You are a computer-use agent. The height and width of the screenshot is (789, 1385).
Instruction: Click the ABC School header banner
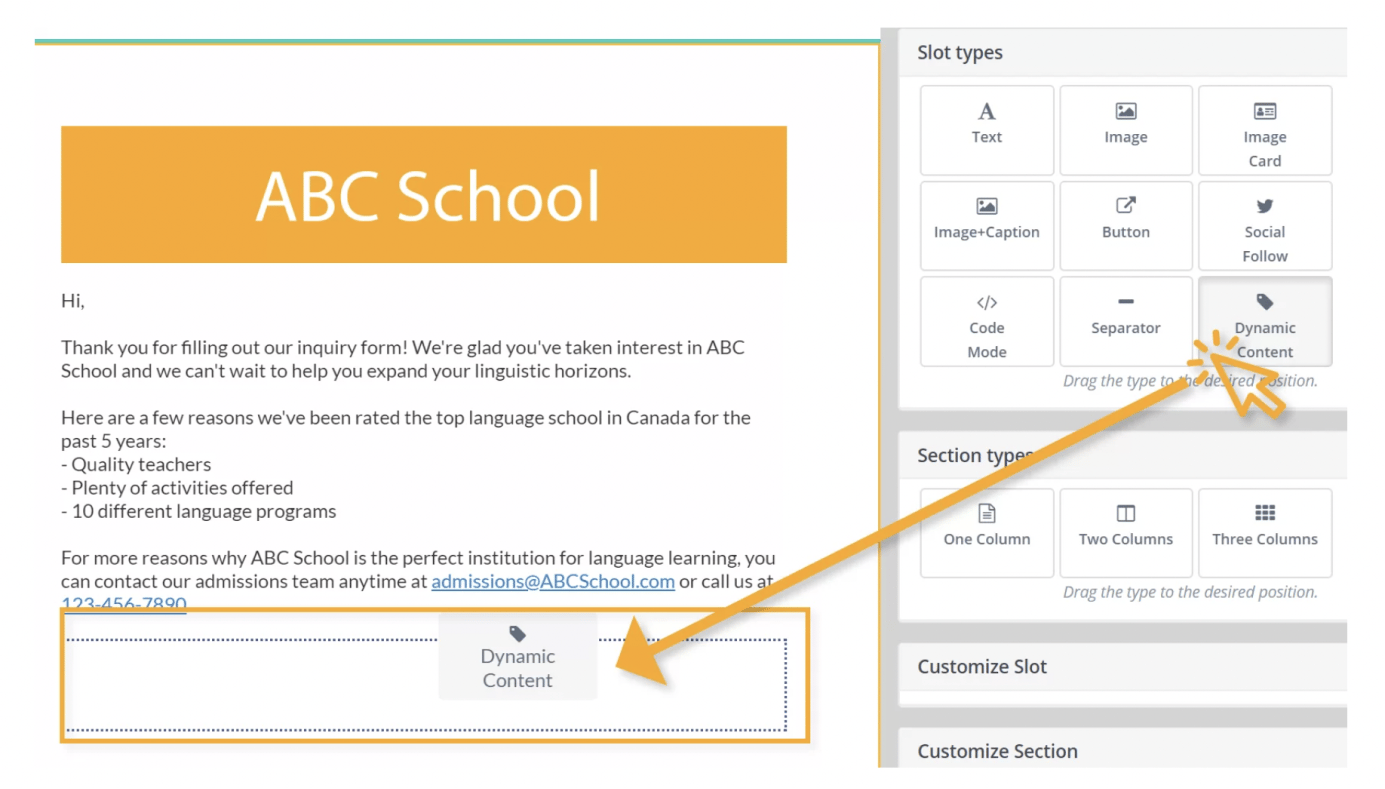[424, 194]
